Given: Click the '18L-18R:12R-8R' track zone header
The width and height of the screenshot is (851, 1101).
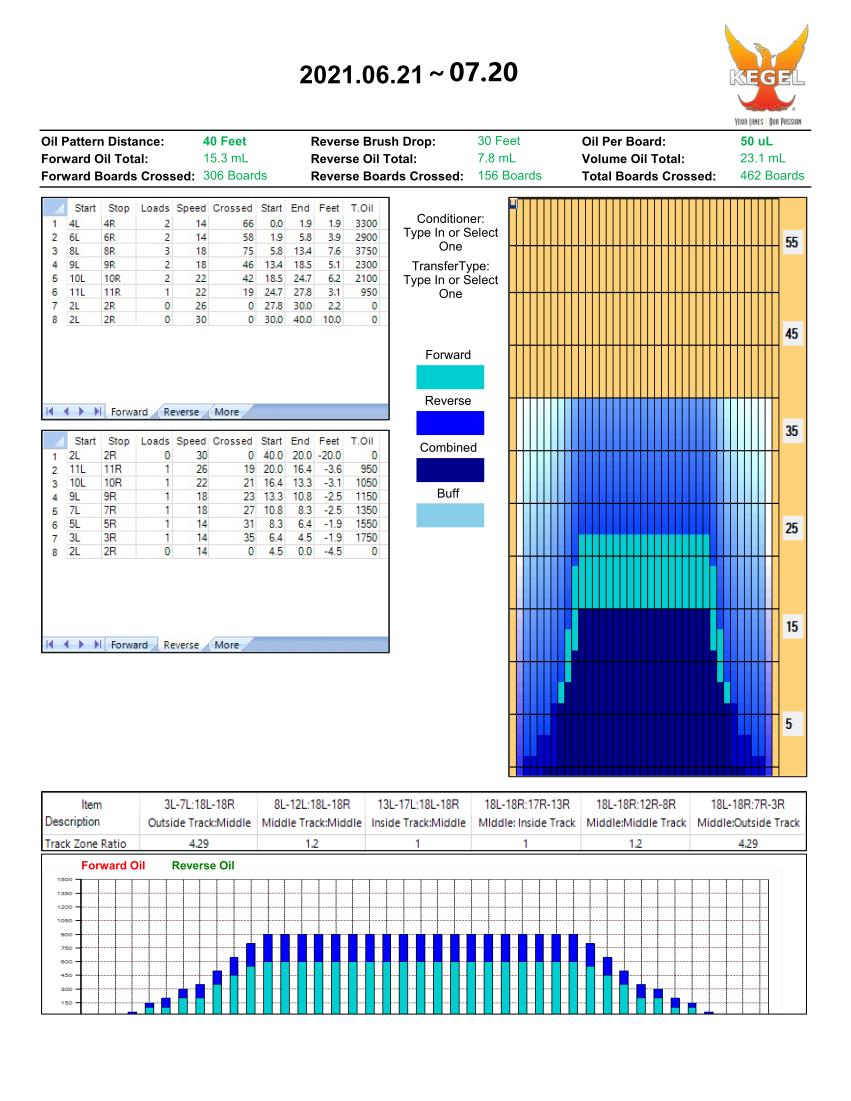Looking at the screenshot, I should 636,805.
